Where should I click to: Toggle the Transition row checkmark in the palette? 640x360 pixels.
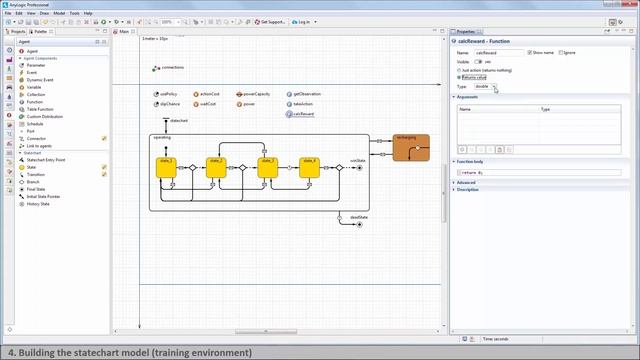click(x=104, y=175)
